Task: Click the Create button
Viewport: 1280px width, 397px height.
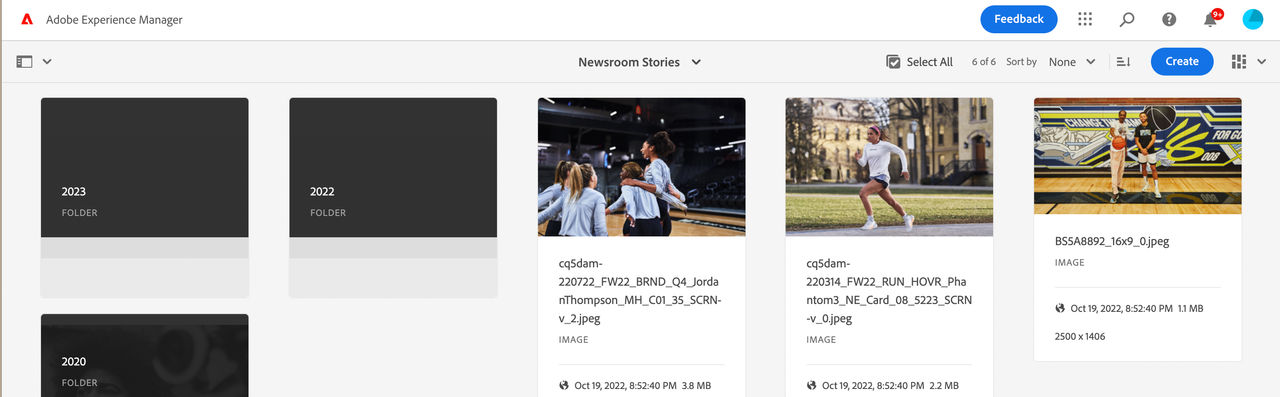Action: pyautogui.click(x=1182, y=61)
